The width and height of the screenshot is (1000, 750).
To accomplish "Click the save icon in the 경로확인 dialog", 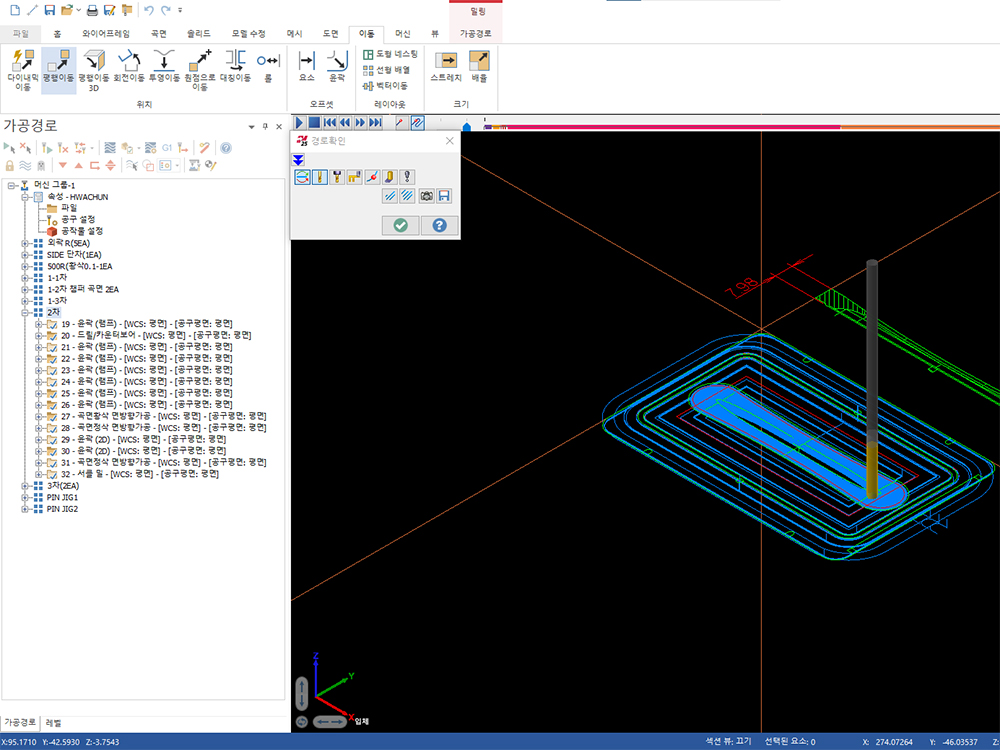I will tap(443, 195).
